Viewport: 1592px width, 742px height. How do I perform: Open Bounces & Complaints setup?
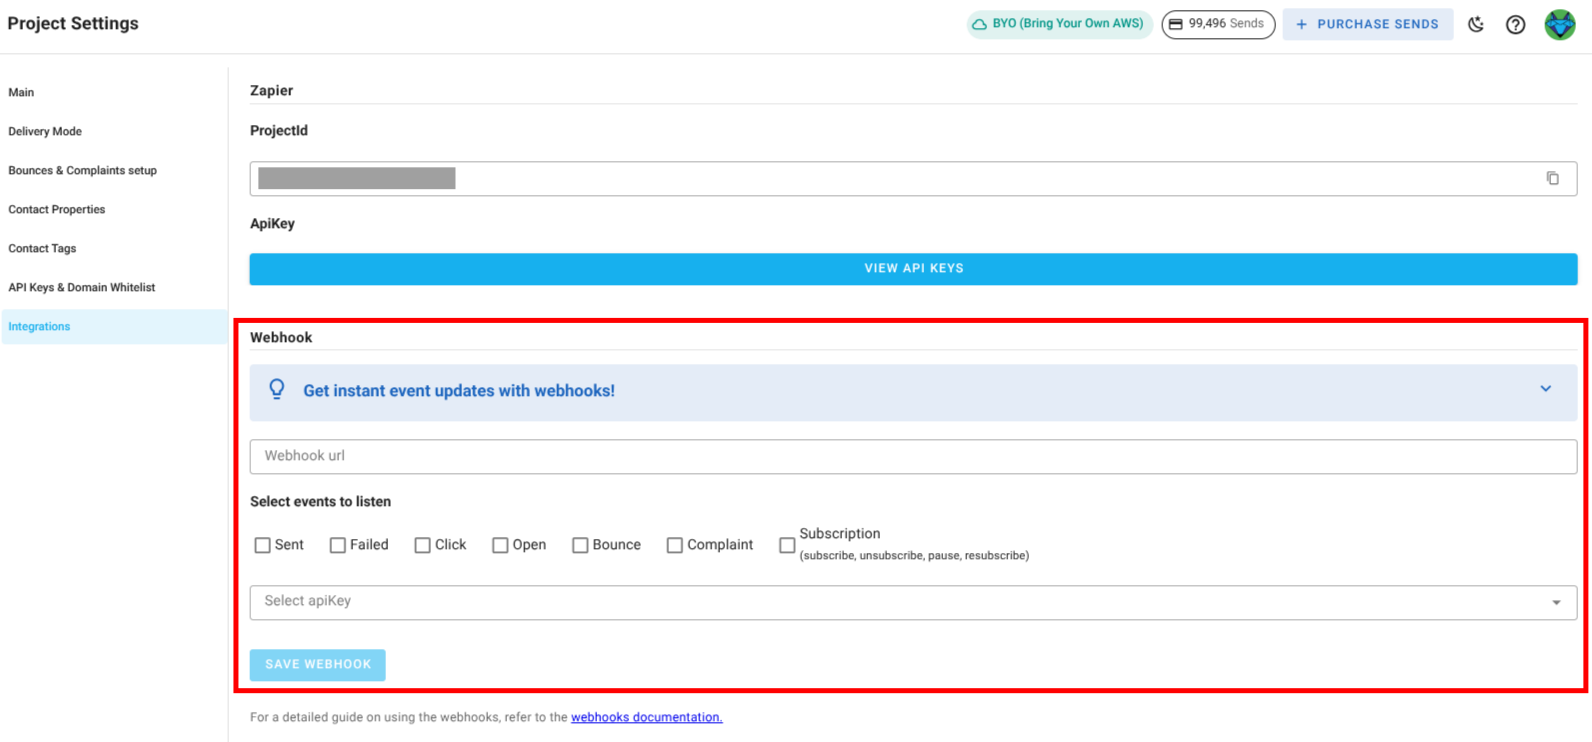(83, 170)
